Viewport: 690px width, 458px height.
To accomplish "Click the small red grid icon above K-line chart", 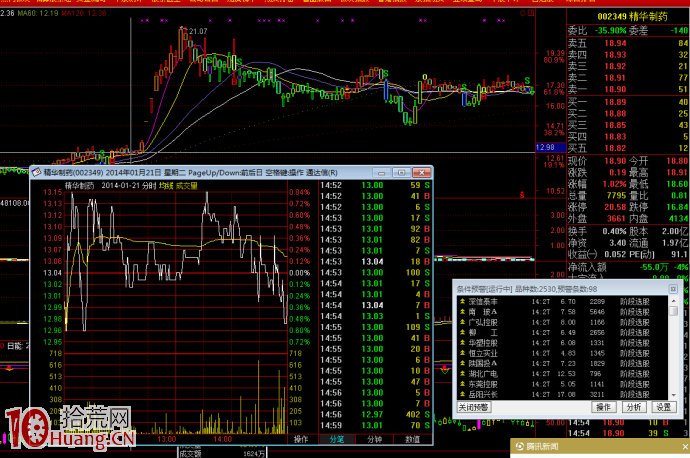I will (x=531, y=13).
